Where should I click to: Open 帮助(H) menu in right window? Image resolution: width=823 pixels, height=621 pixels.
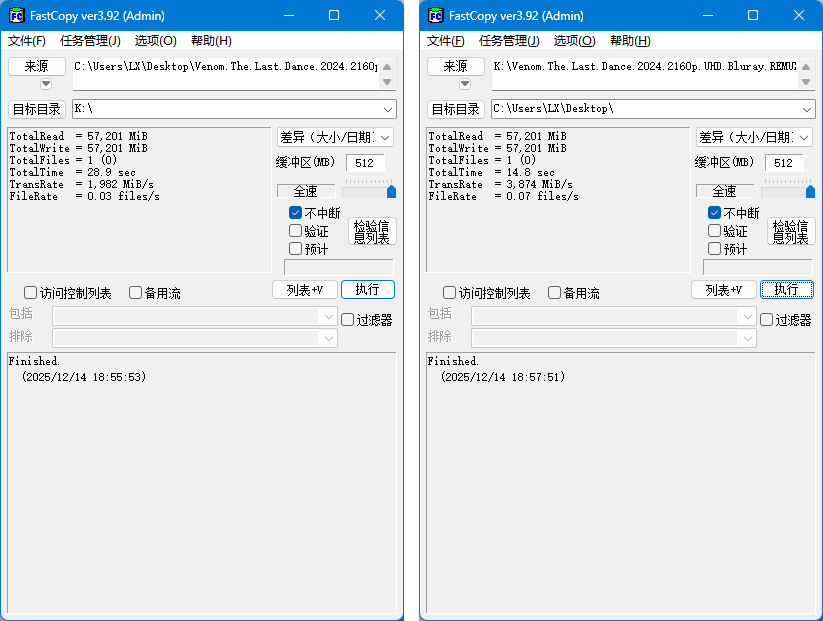[x=630, y=40]
